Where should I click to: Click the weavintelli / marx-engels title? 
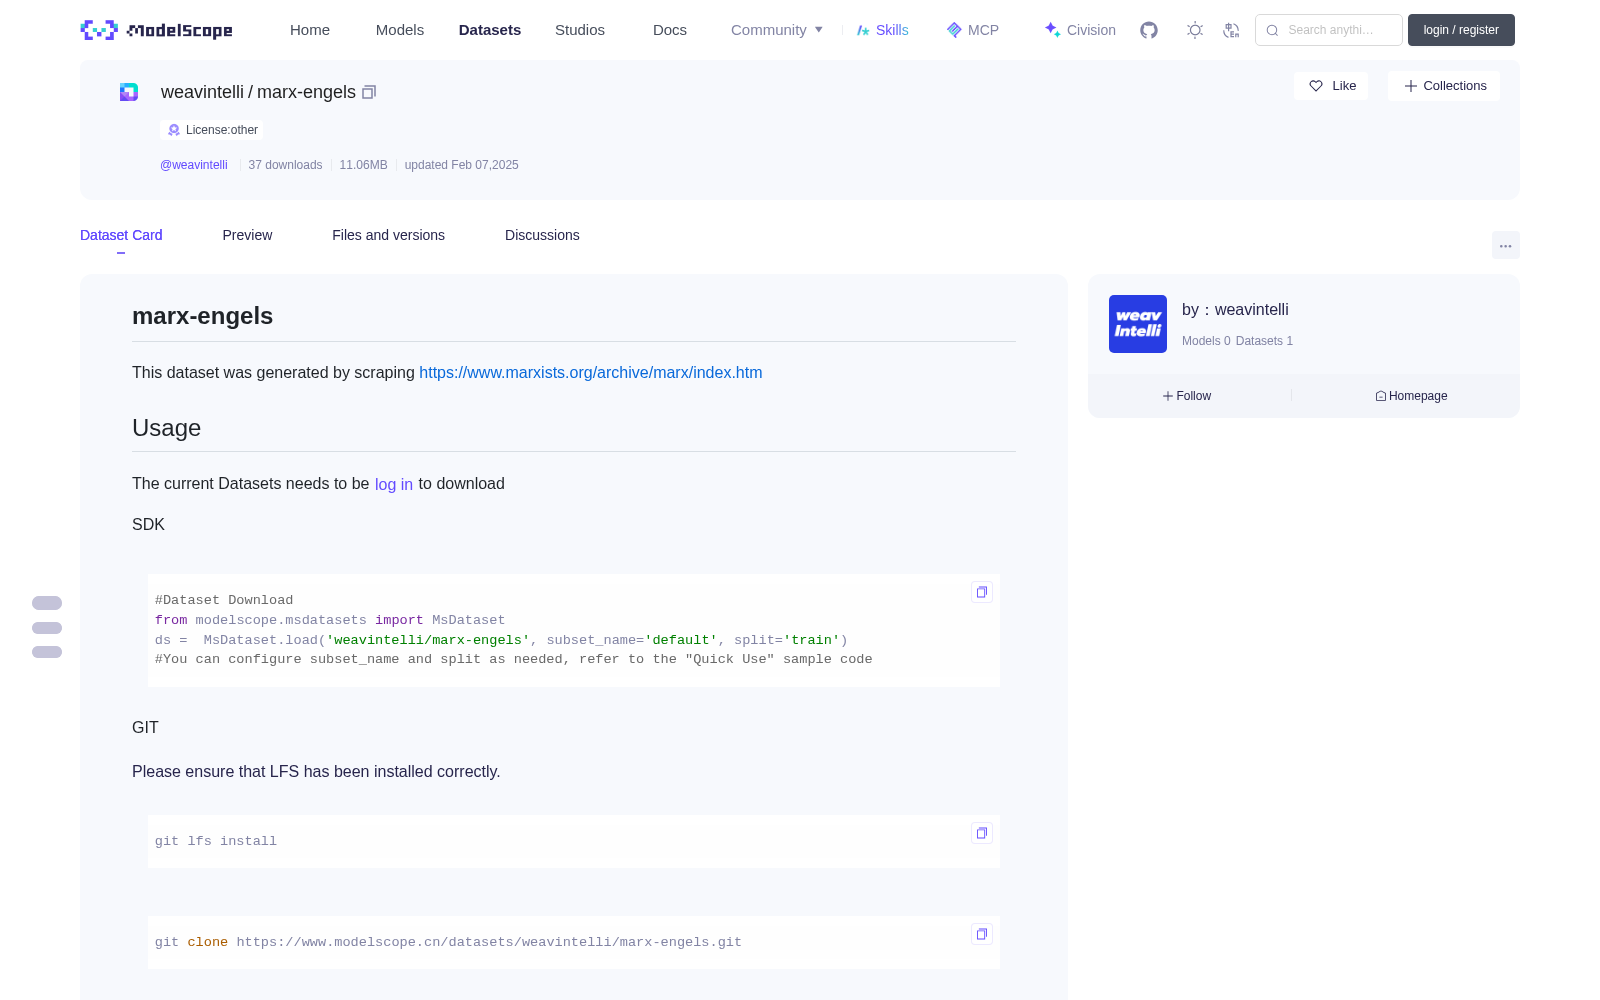[x=258, y=92]
